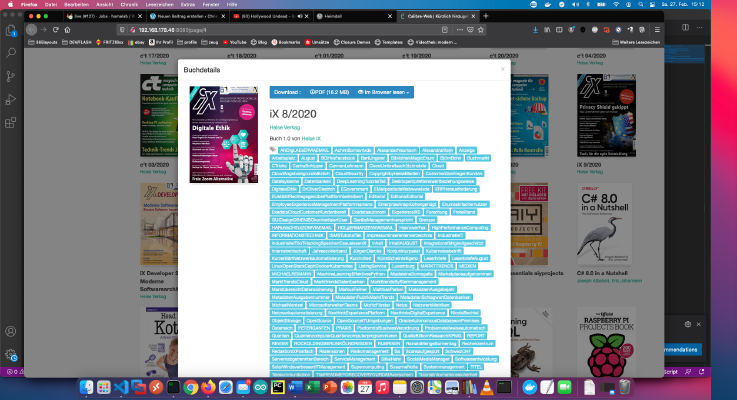Bookmark this page with star icon

coord(481,30)
